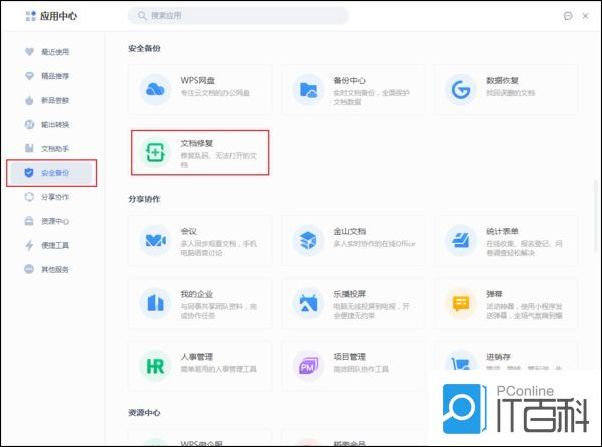Open the 资源中心 category
Screen dimensions: 602x447
(x=51, y=221)
